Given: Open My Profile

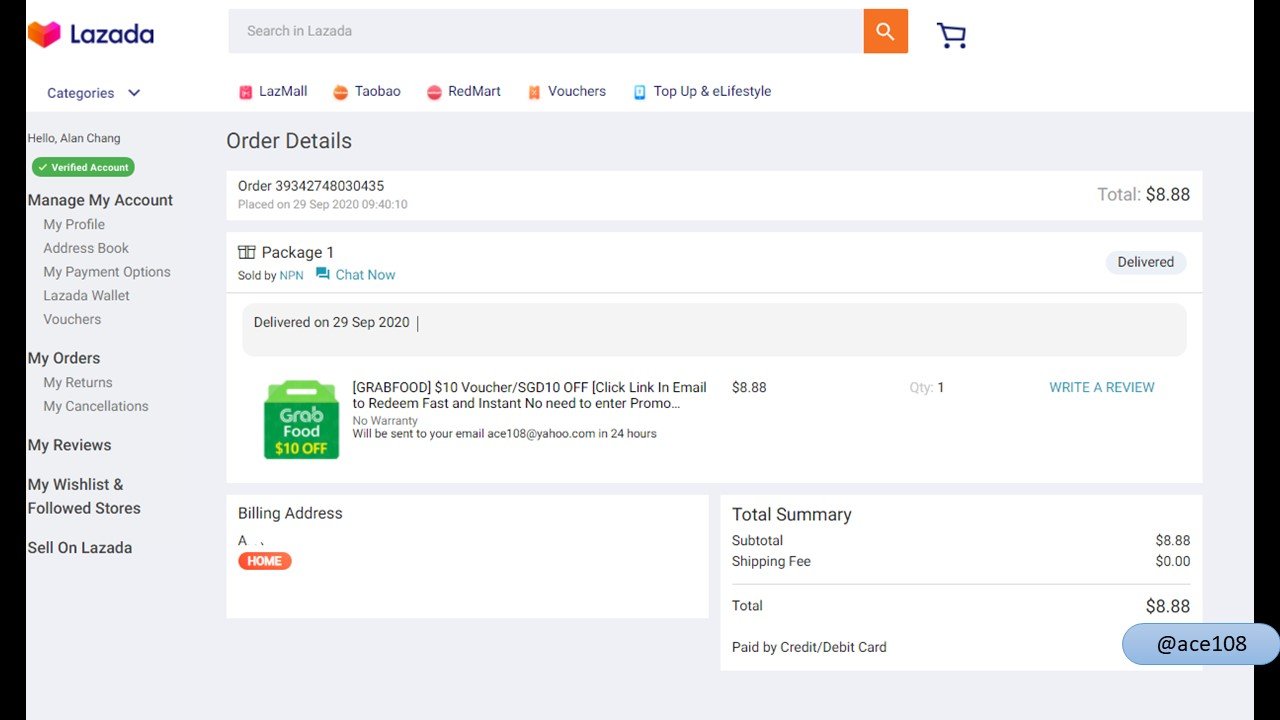Looking at the screenshot, I should tap(74, 224).
